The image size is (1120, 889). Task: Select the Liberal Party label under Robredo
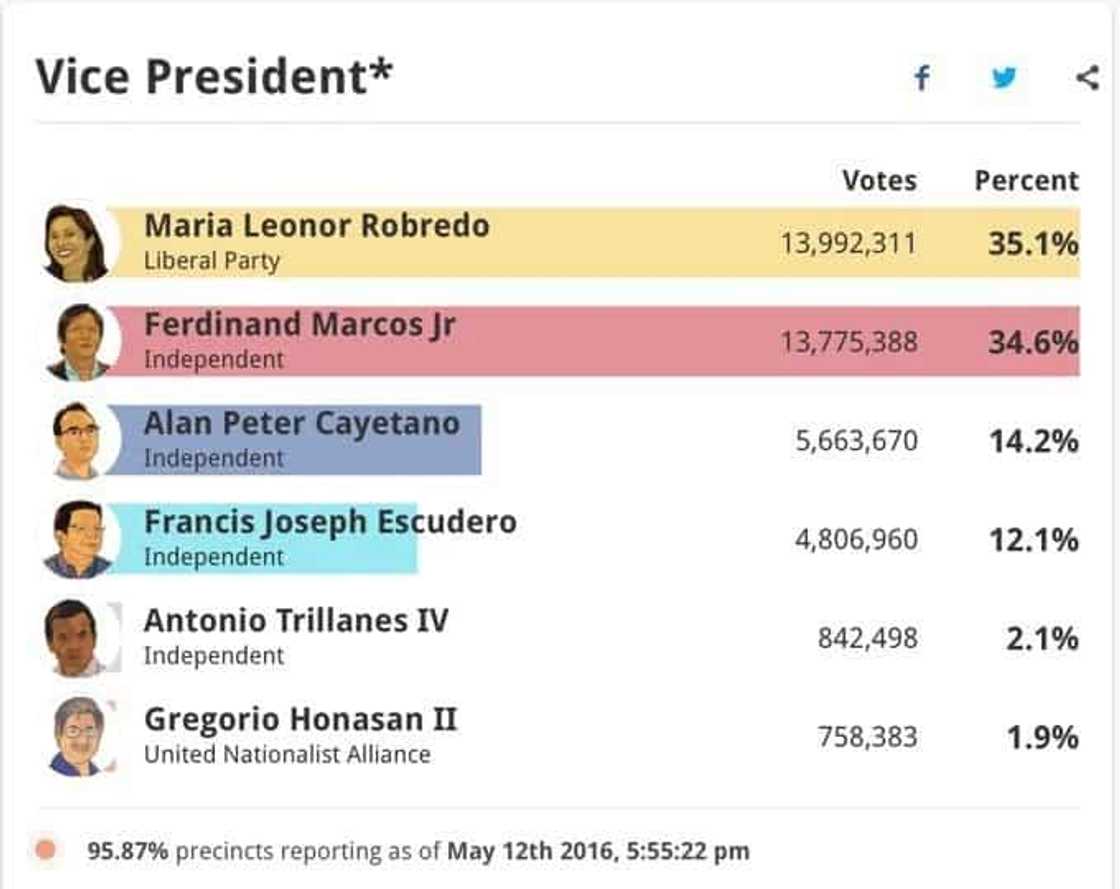210,262
